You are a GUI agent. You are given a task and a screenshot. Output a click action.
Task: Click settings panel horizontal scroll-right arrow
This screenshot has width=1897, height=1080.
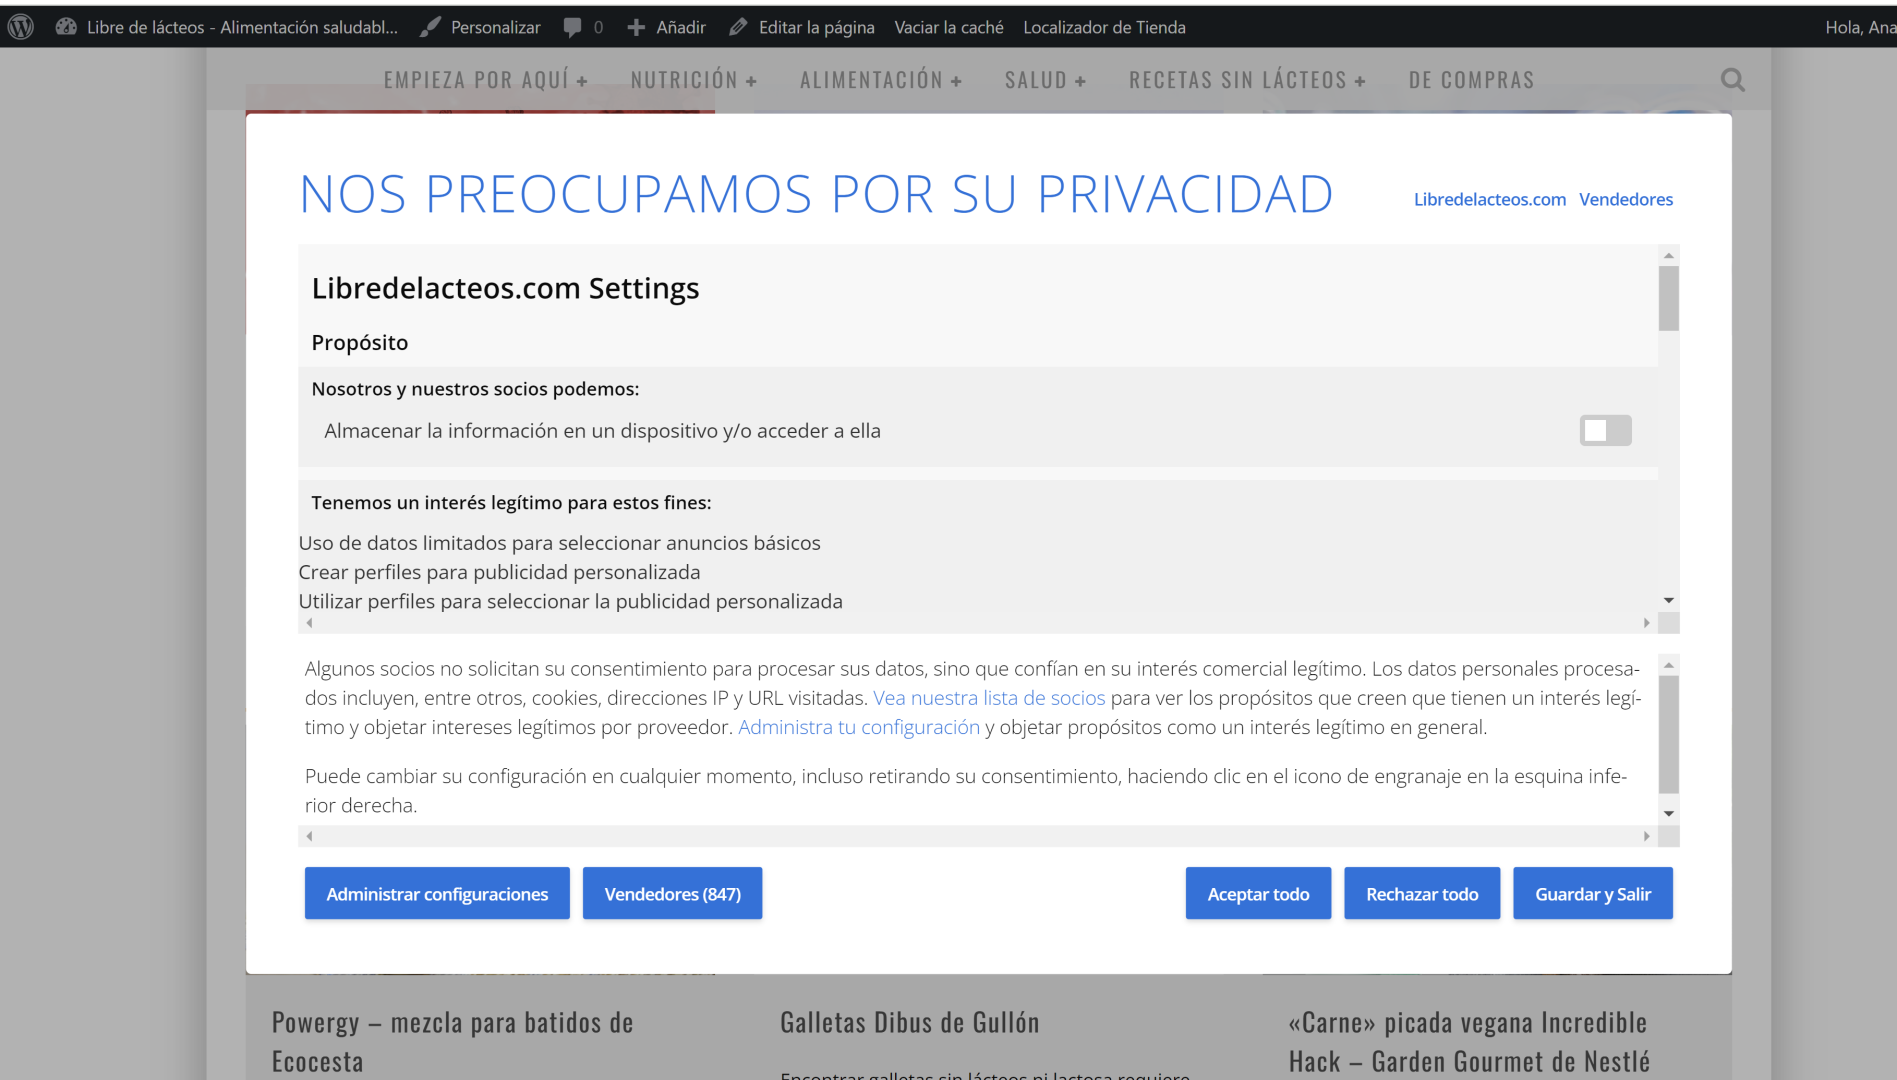1646,623
